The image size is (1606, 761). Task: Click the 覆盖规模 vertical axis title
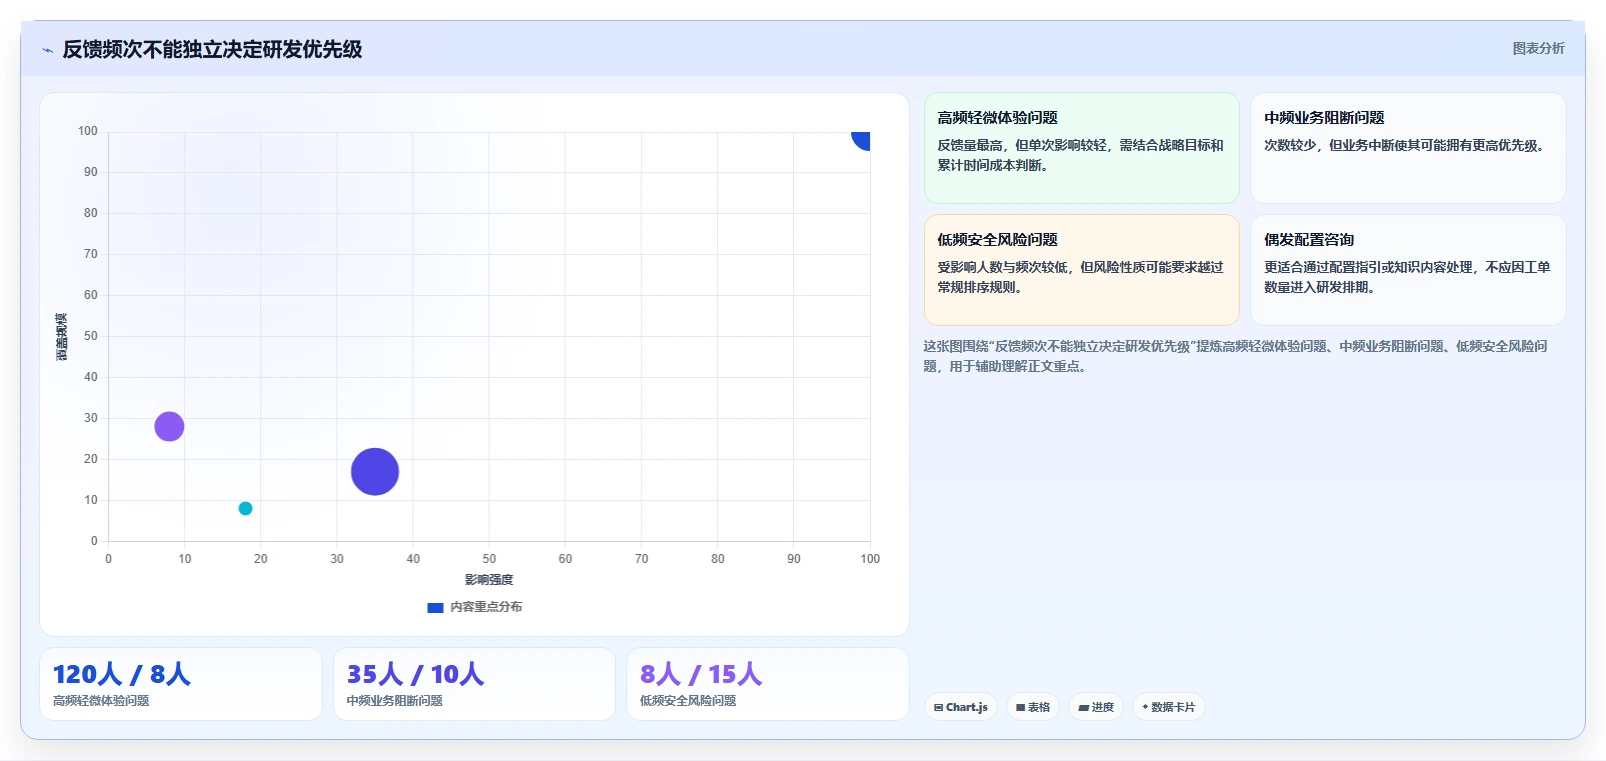click(62, 337)
